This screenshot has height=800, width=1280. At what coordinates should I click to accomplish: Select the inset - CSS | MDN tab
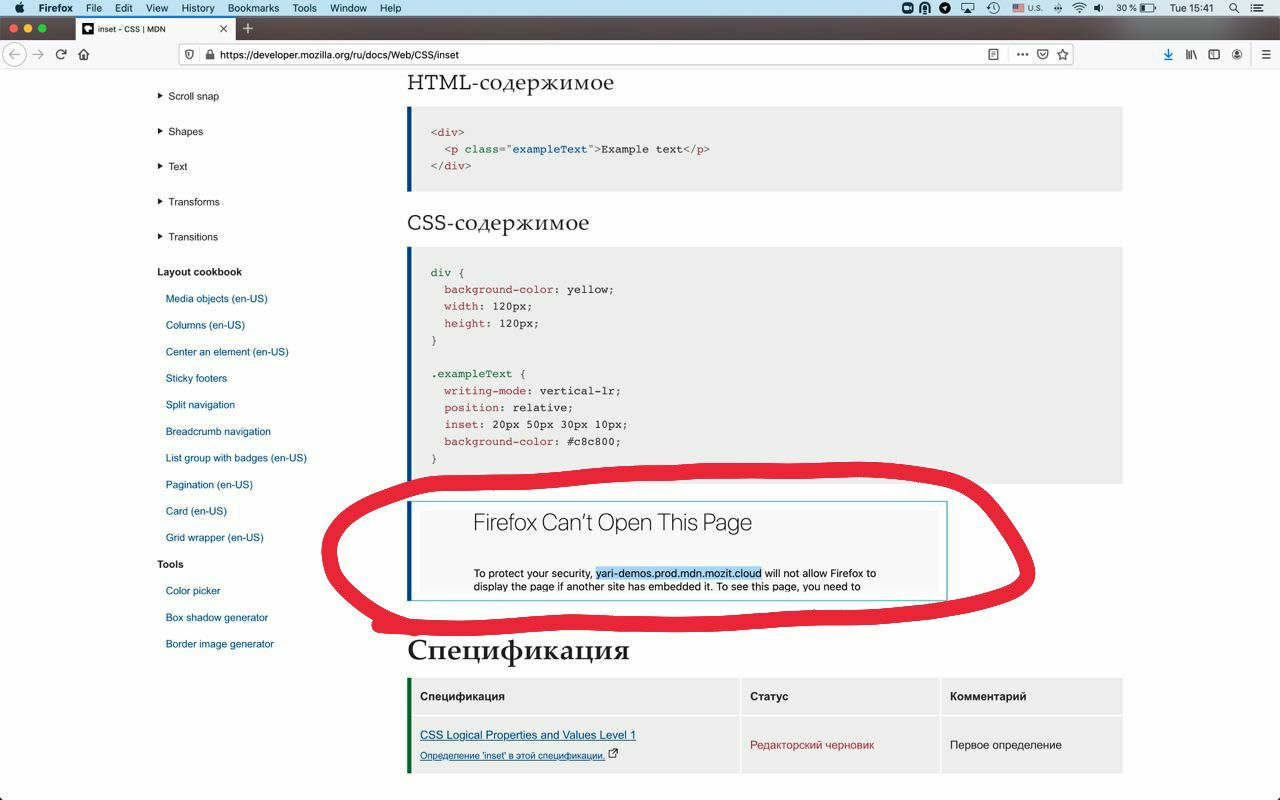coord(154,29)
